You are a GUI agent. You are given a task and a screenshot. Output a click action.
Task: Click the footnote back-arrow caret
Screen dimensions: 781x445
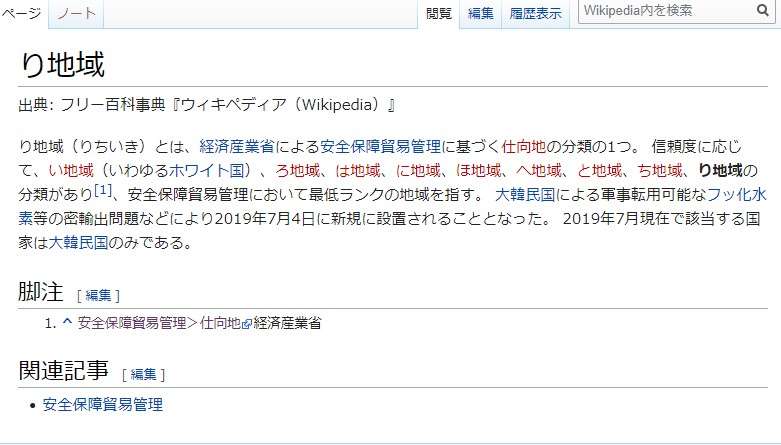point(67,322)
